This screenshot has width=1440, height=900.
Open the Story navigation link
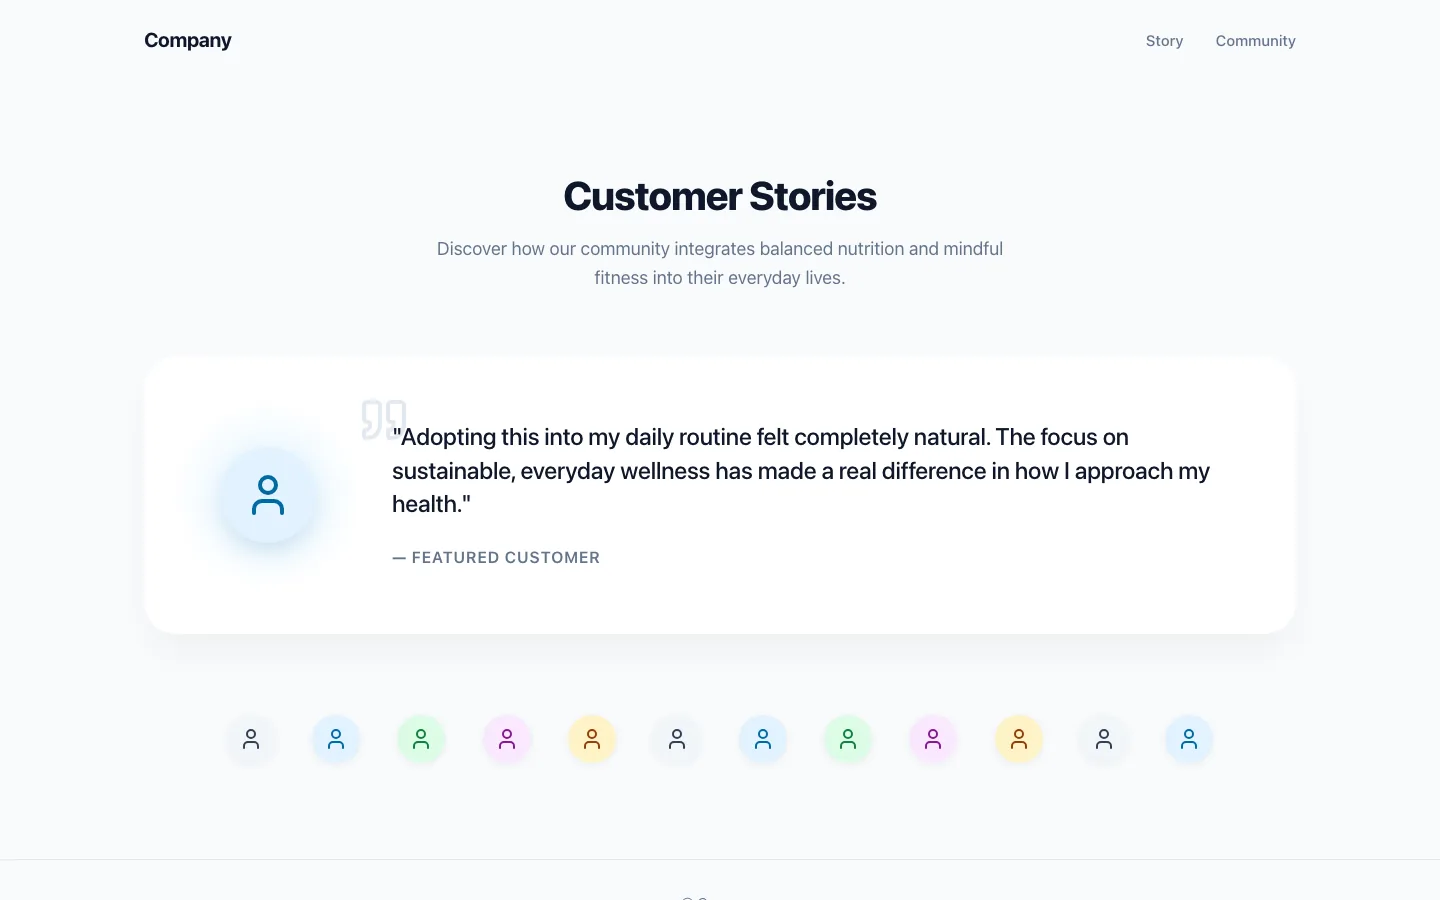point(1164,41)
